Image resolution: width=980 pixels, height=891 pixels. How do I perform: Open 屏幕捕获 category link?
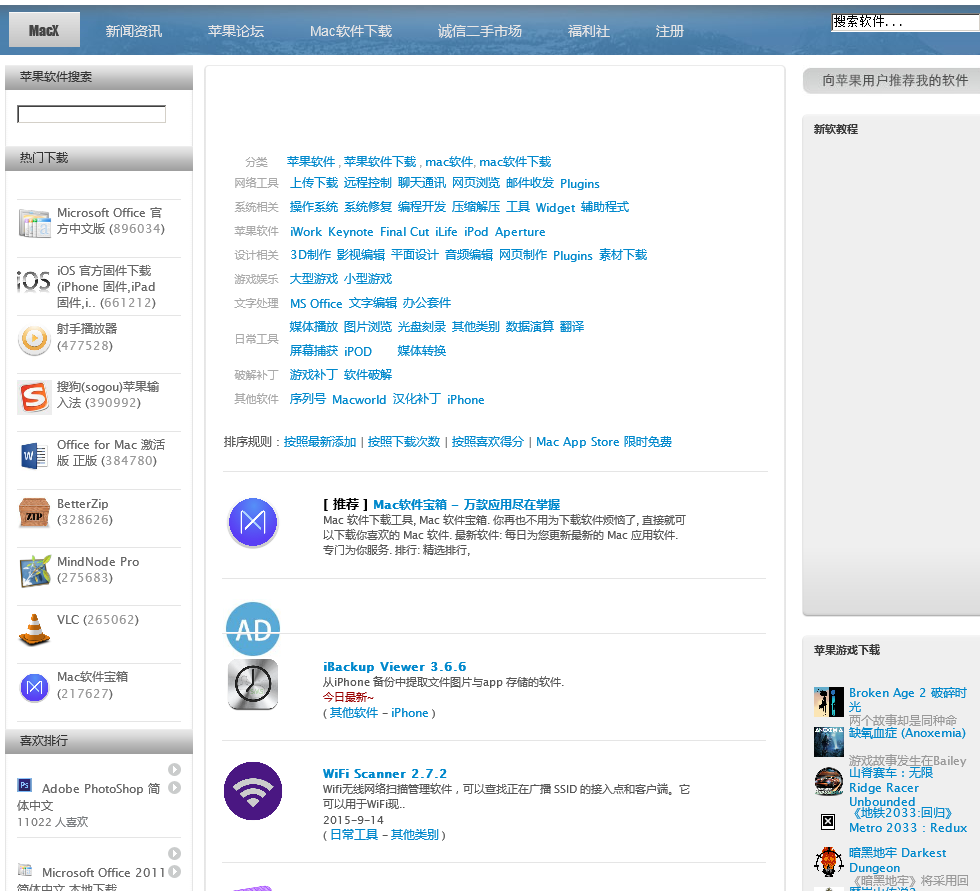click(314, 351)
